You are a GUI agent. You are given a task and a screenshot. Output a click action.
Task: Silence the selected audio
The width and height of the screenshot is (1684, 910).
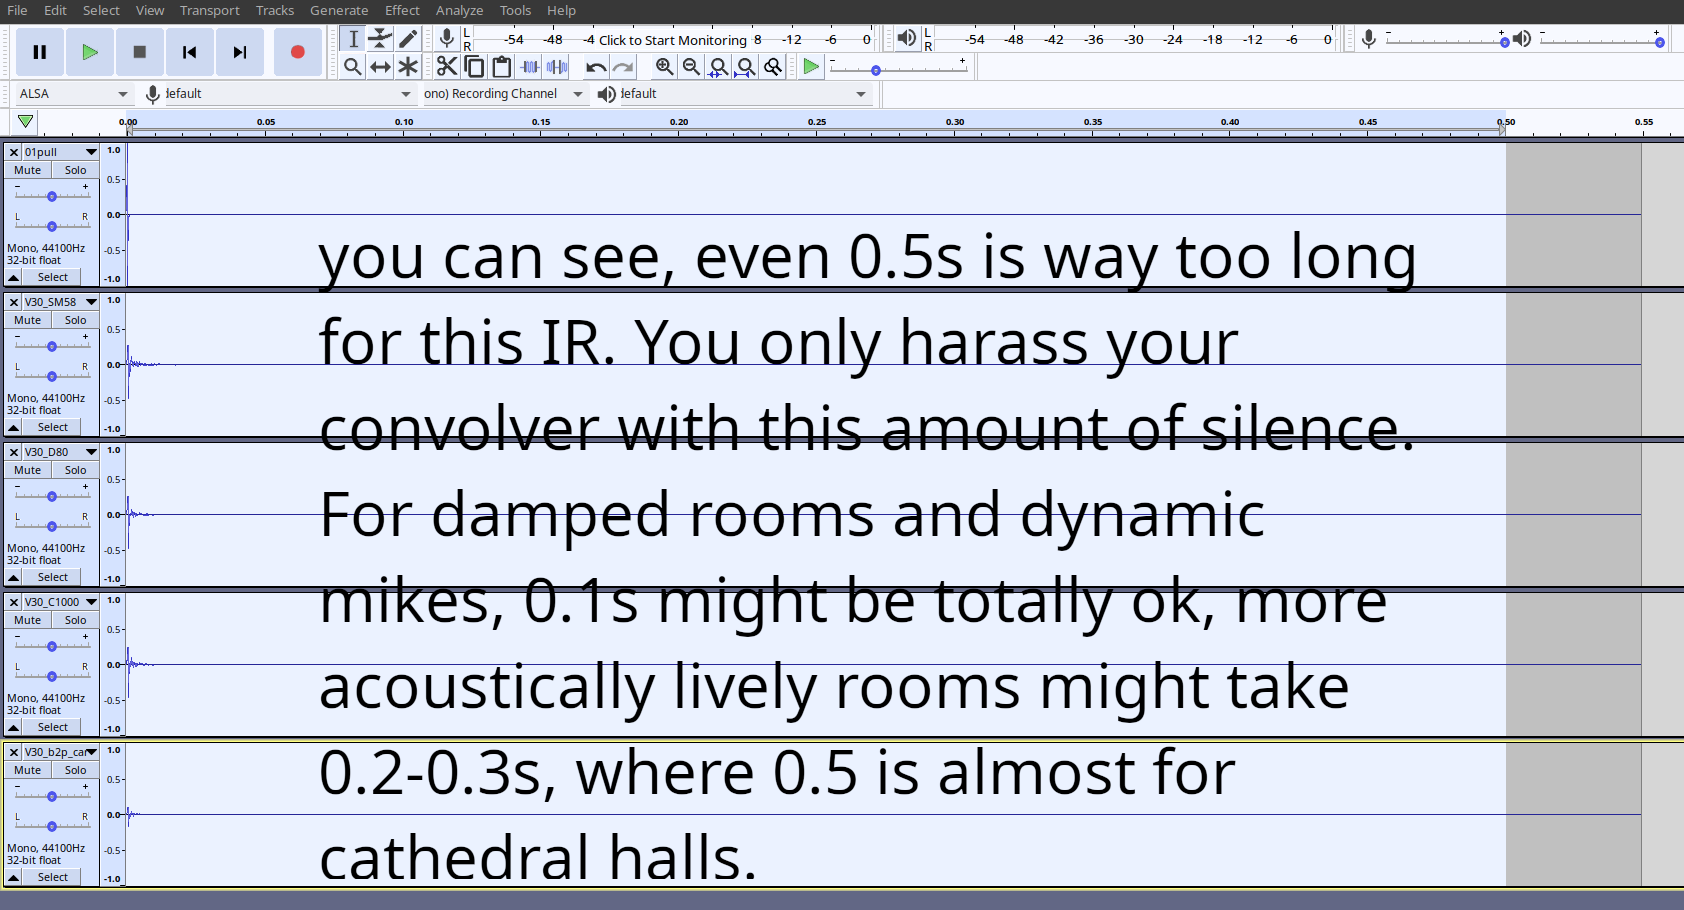(557, 67)
